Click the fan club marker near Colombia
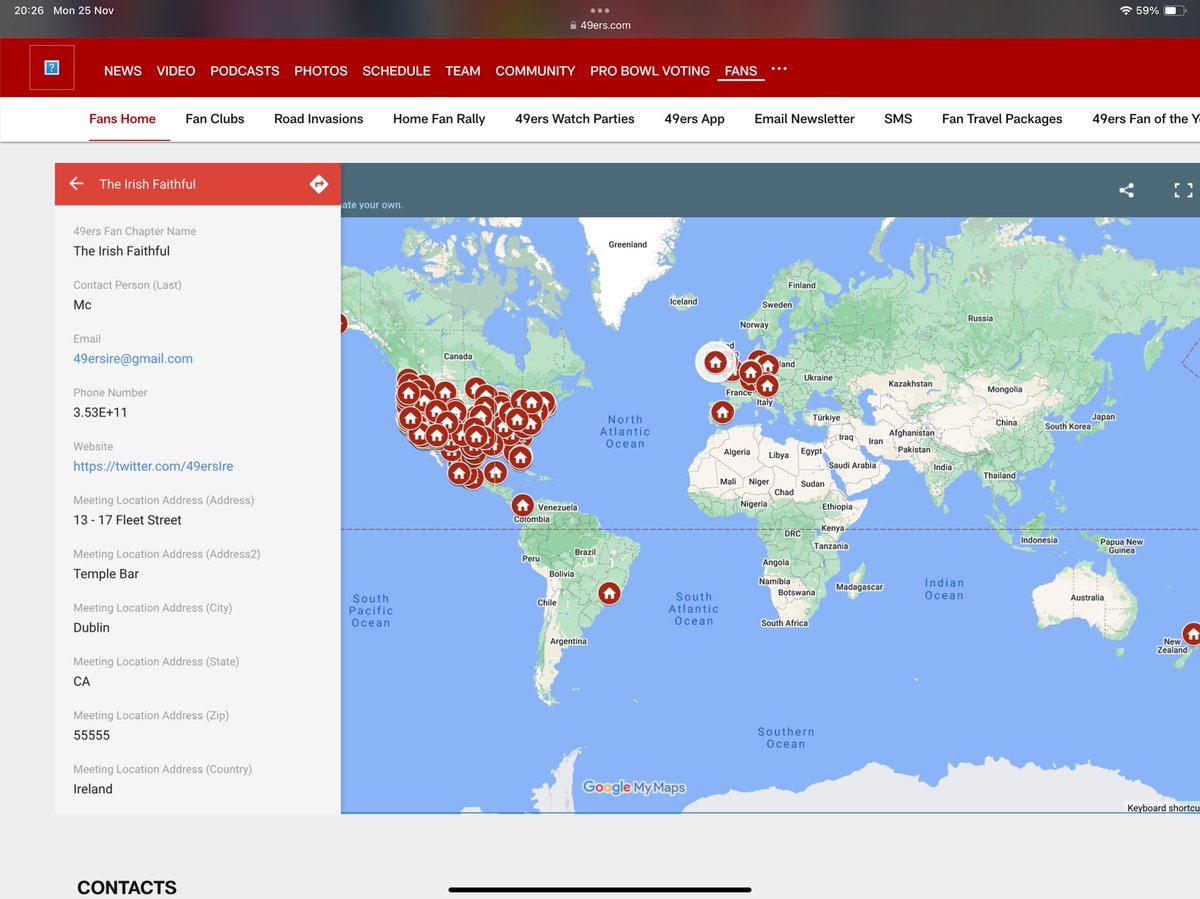The width and height of the screenshot is (1200, 899). click(522, 505)
